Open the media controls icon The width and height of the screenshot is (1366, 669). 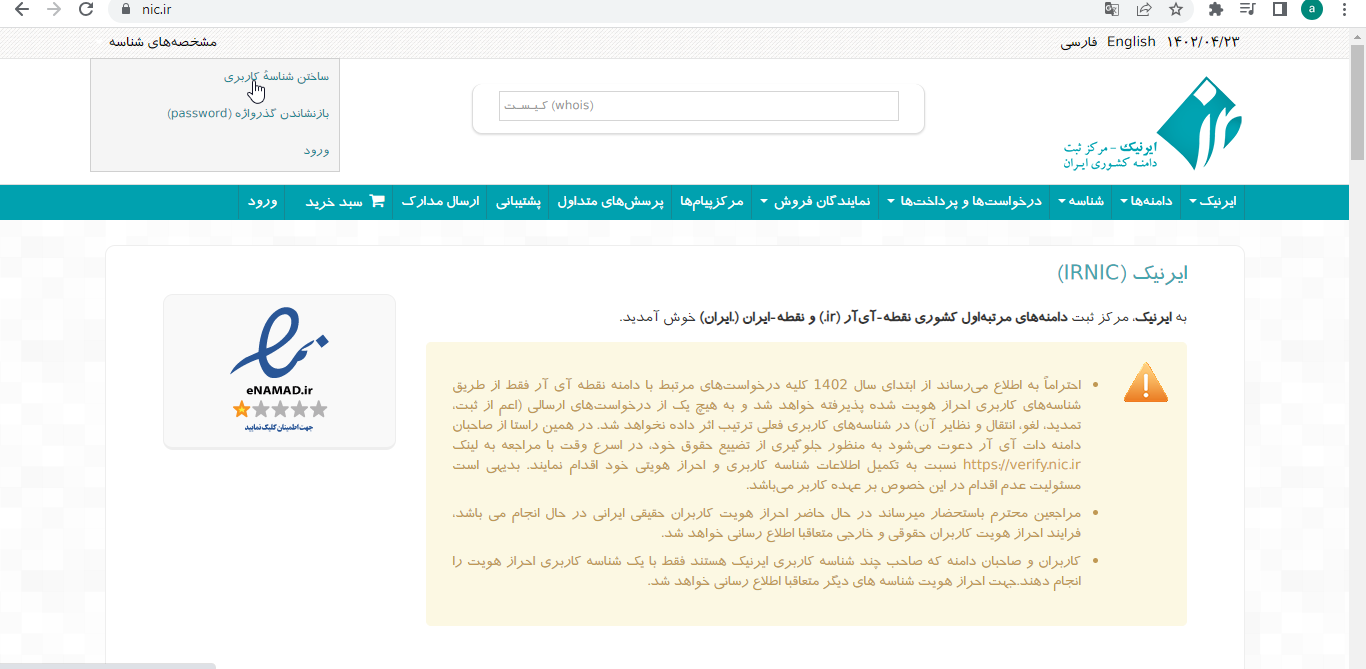[1247, 9]
